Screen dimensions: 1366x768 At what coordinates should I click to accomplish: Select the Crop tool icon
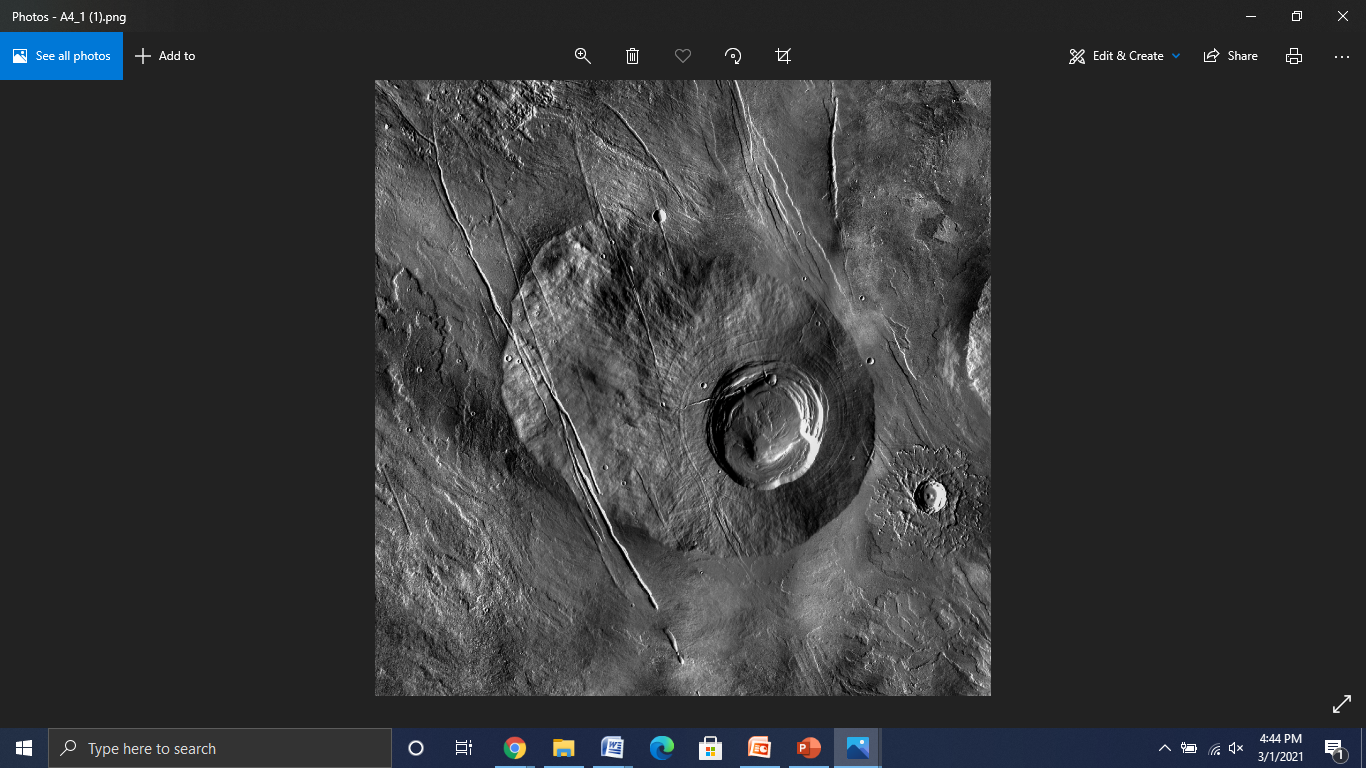pos(783,56)
